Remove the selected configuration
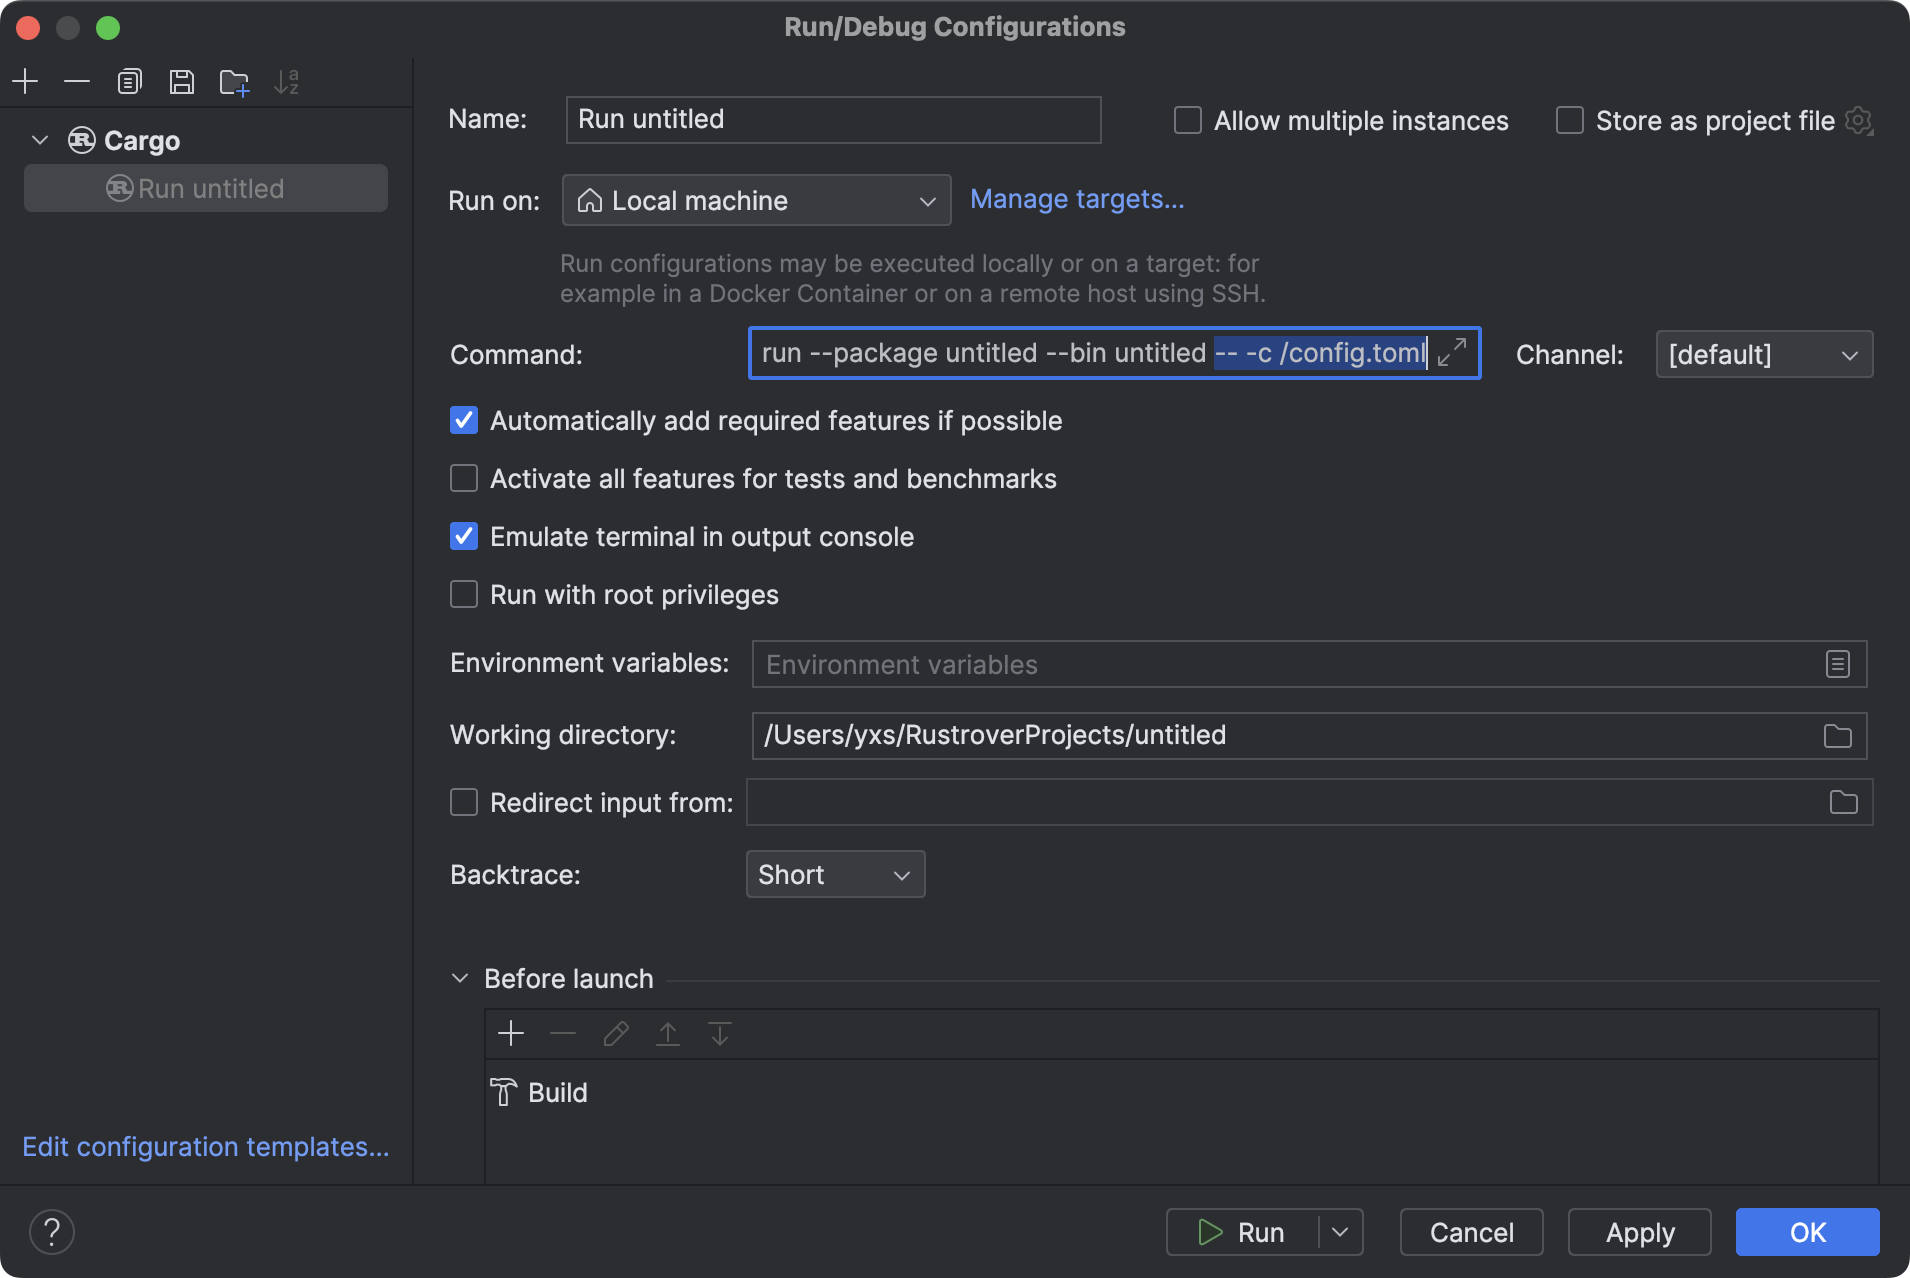The width and height of the screenshot is (1910, 1278). pyautogui.click(x=77, y=81)
